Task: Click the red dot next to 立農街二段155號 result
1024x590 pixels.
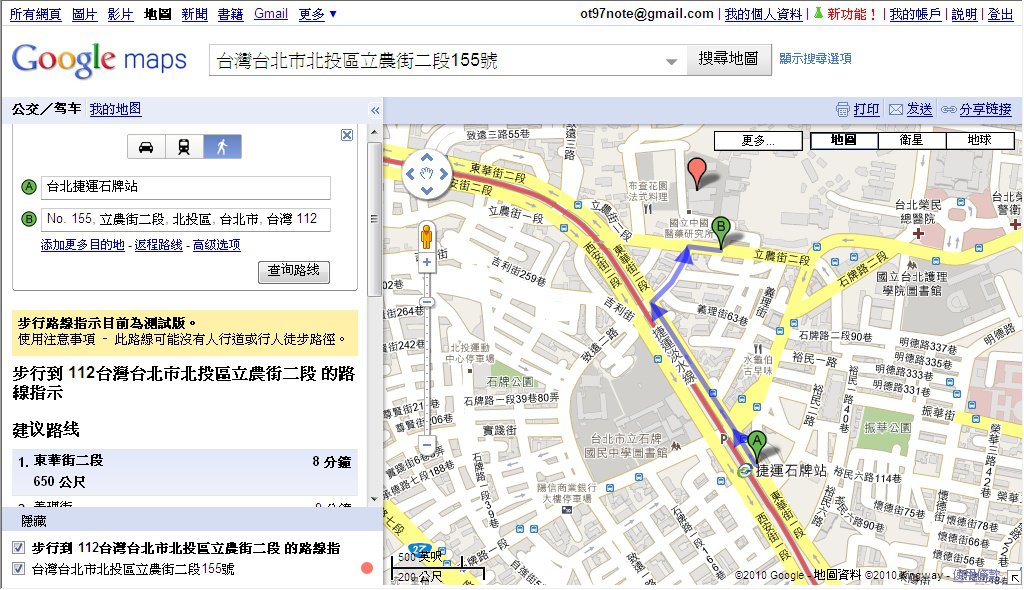Action: tap(367, 568)
